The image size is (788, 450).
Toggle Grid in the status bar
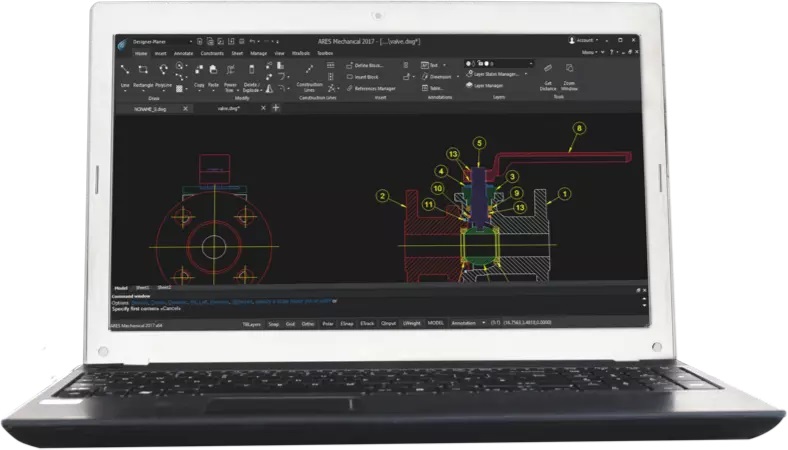pos(290,324)
